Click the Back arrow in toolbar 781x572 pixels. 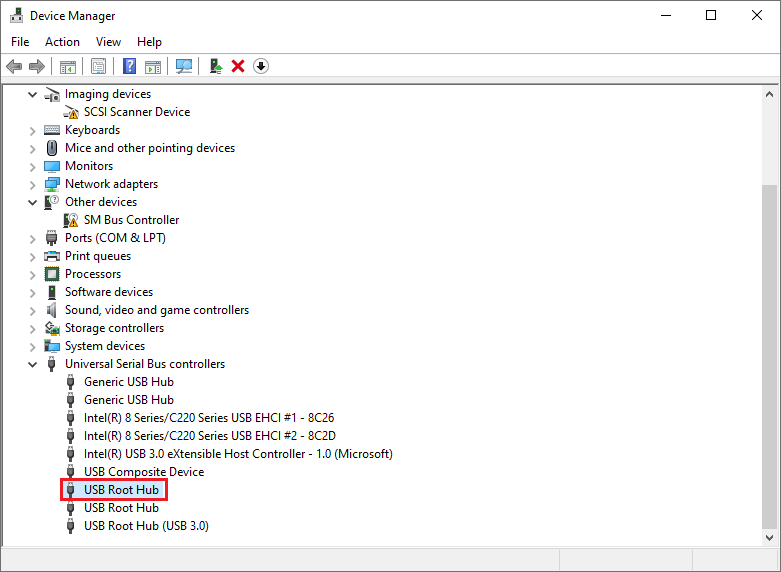click(14, 66)
